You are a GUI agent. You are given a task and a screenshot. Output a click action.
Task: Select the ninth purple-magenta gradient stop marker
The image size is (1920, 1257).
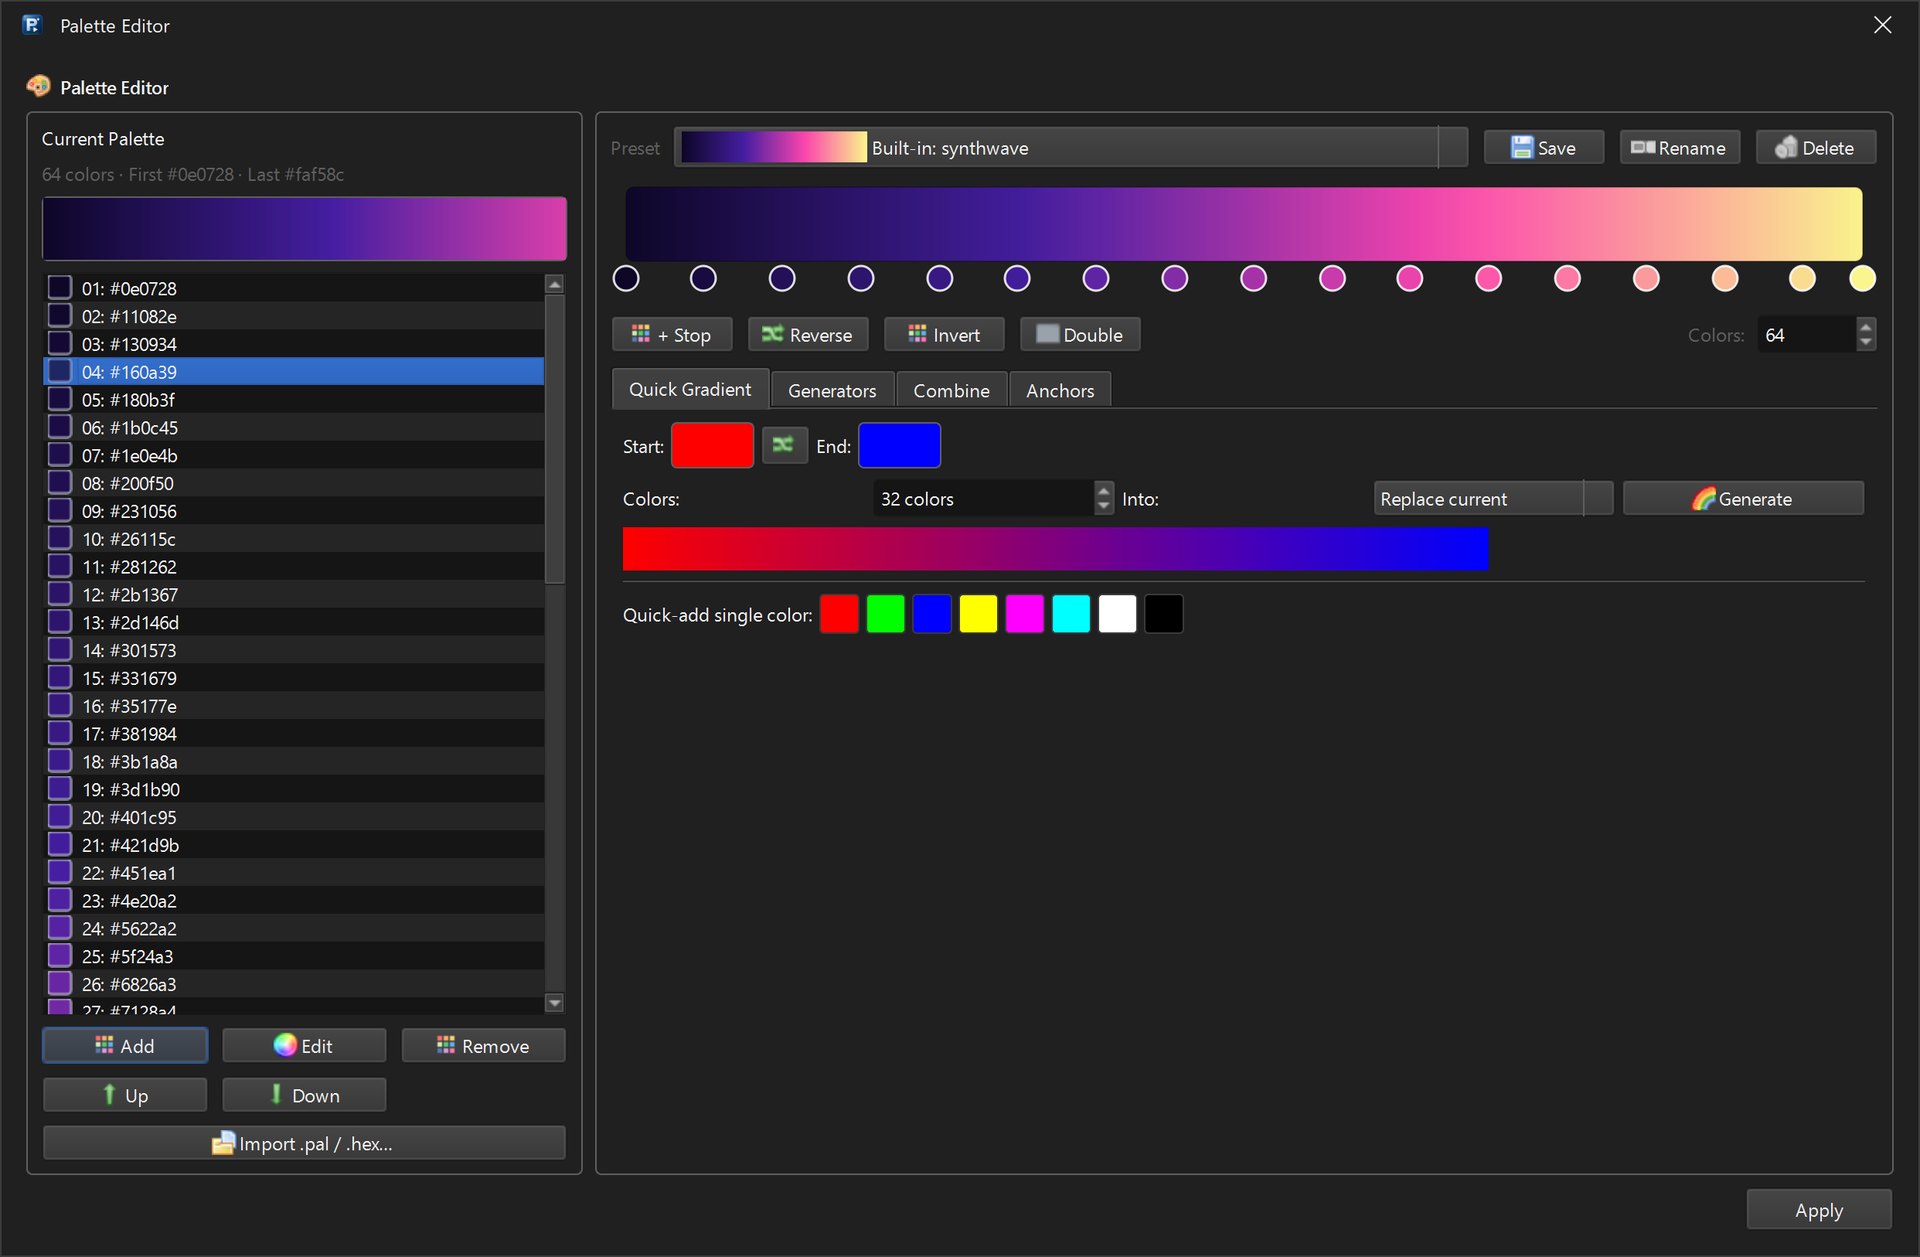(1253, 278)
